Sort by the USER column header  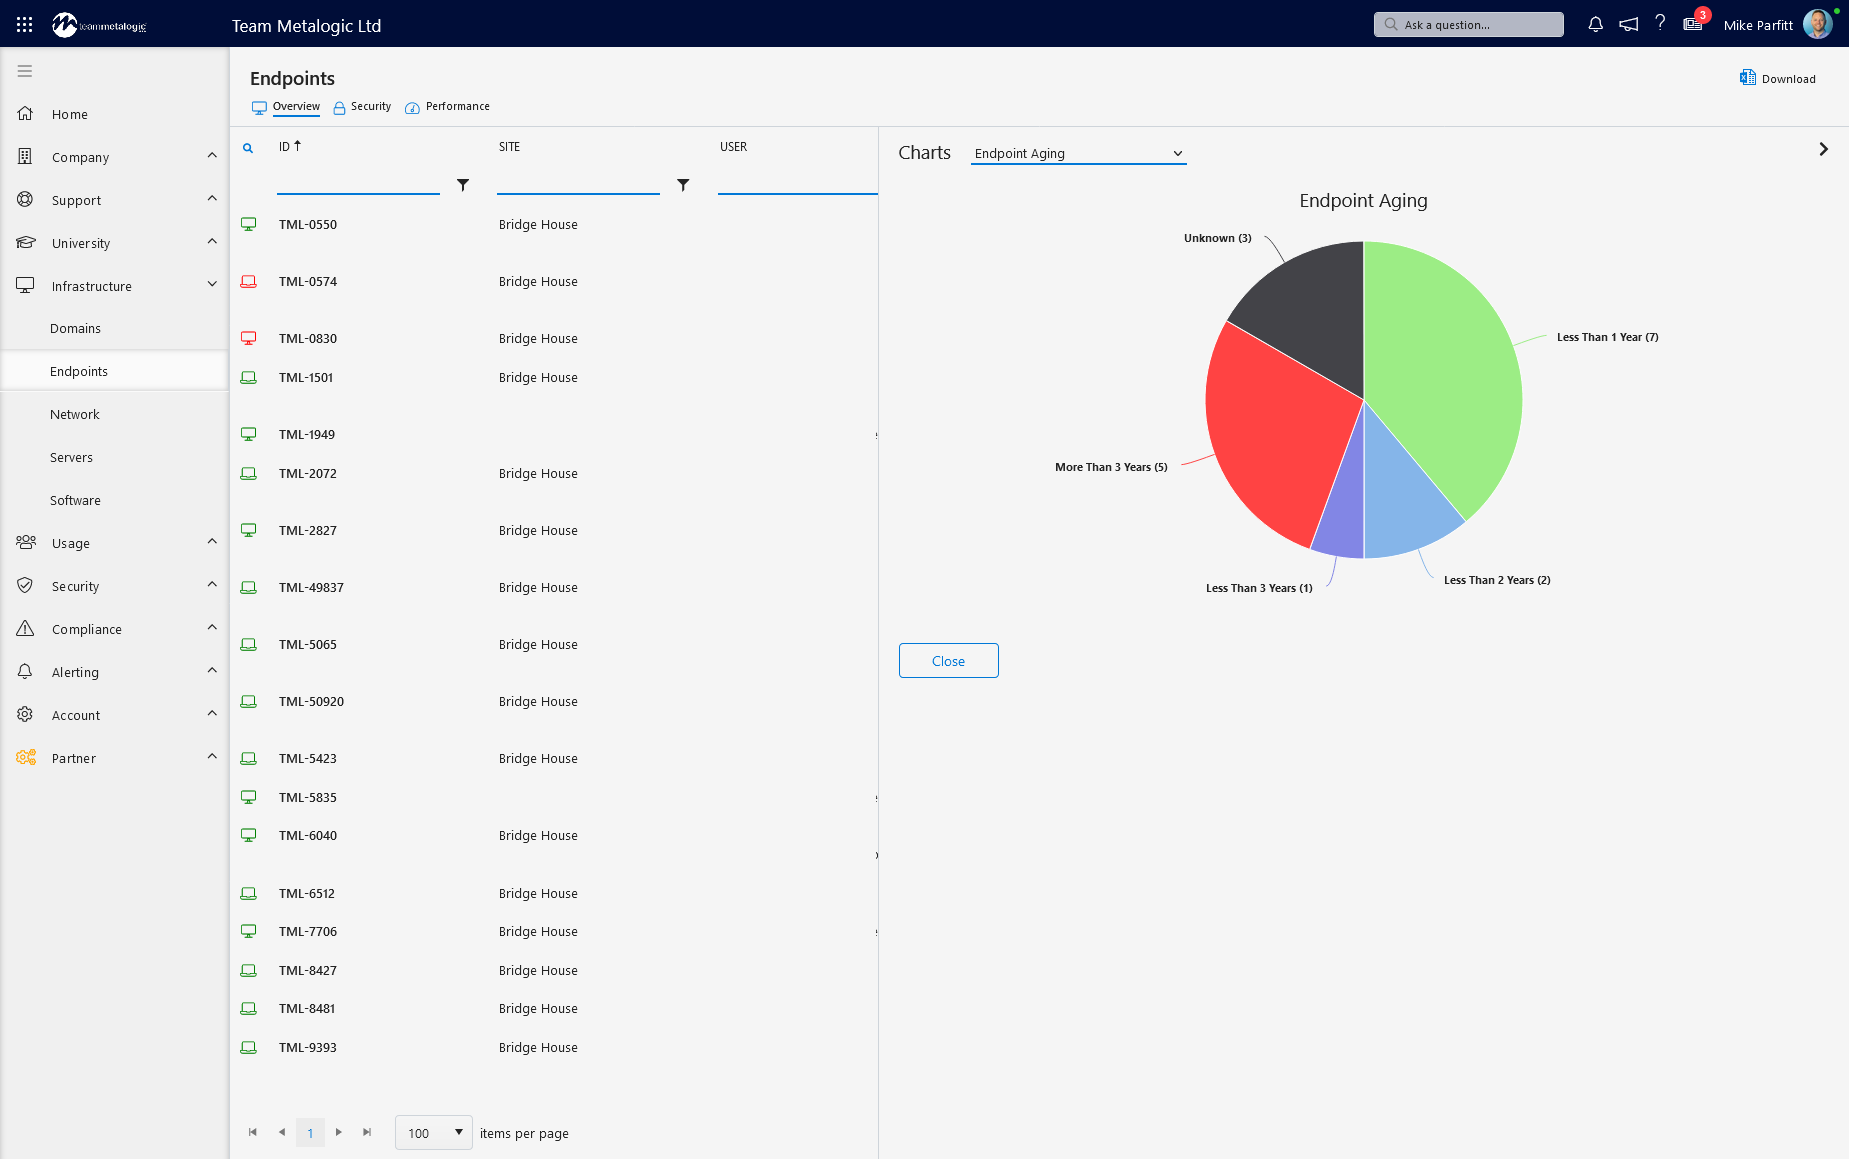[734, 147]
